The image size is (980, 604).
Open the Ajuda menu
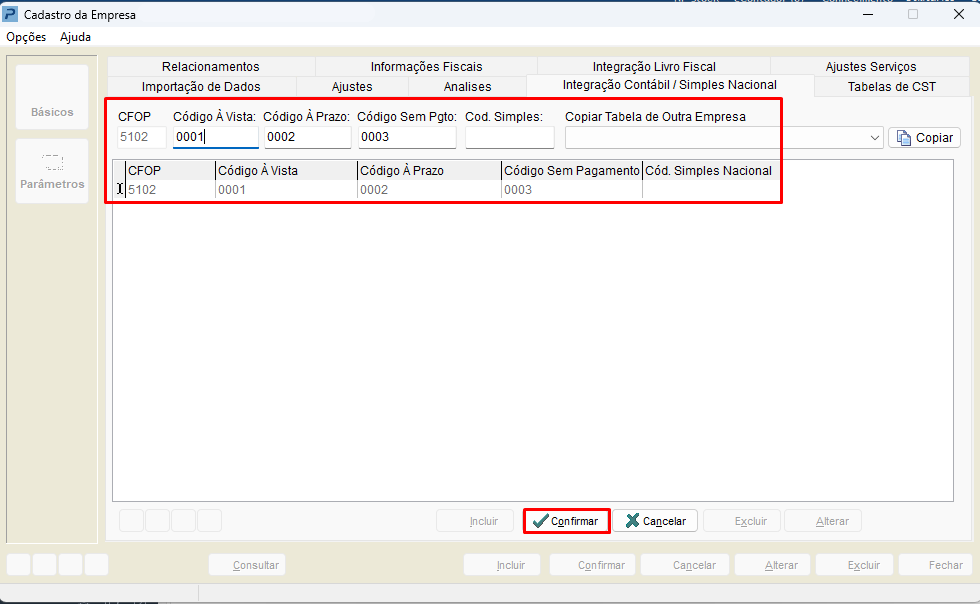pos(75,37)
